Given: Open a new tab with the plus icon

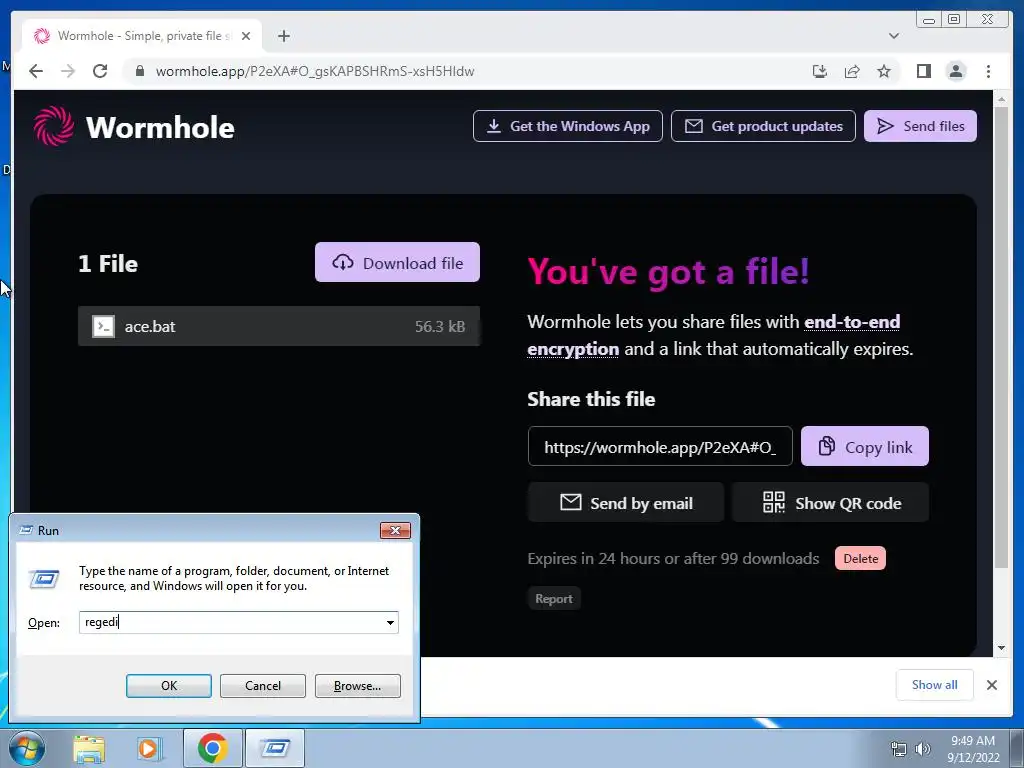Looking at the screenshot, I should tap(283, 36).
